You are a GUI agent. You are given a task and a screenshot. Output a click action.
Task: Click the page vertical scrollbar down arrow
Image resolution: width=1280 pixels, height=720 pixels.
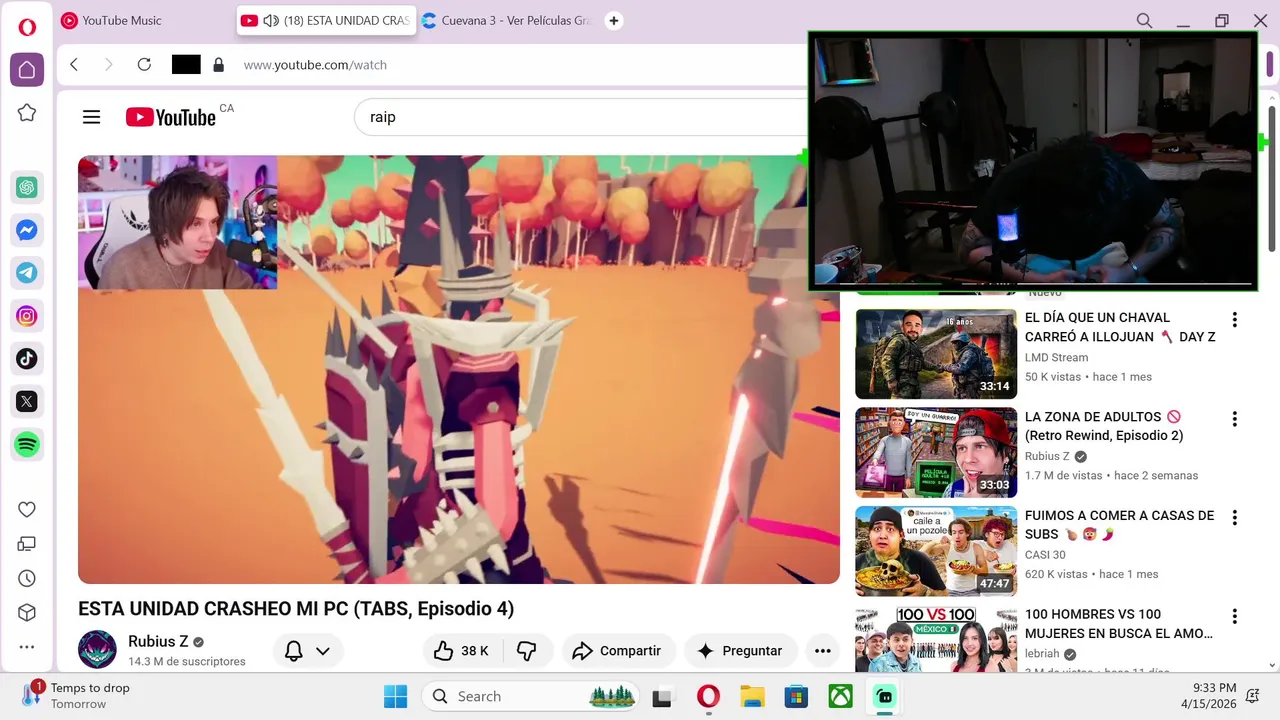(x=1271, y=664)
